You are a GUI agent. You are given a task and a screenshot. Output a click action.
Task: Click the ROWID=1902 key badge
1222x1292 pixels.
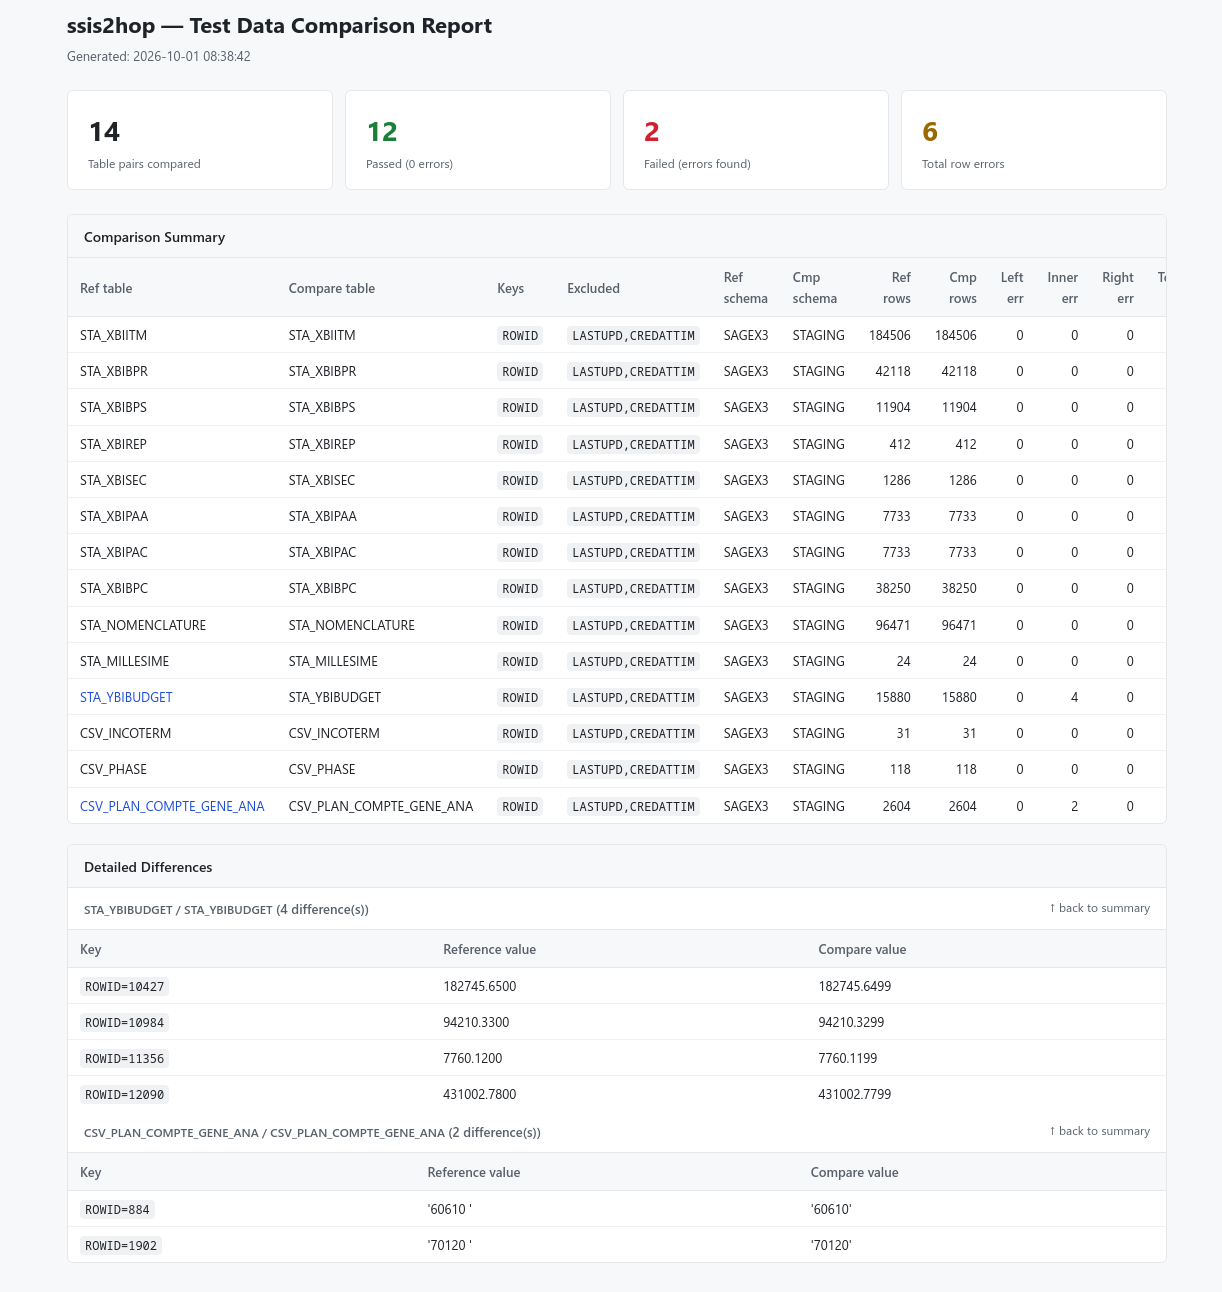121,1246
